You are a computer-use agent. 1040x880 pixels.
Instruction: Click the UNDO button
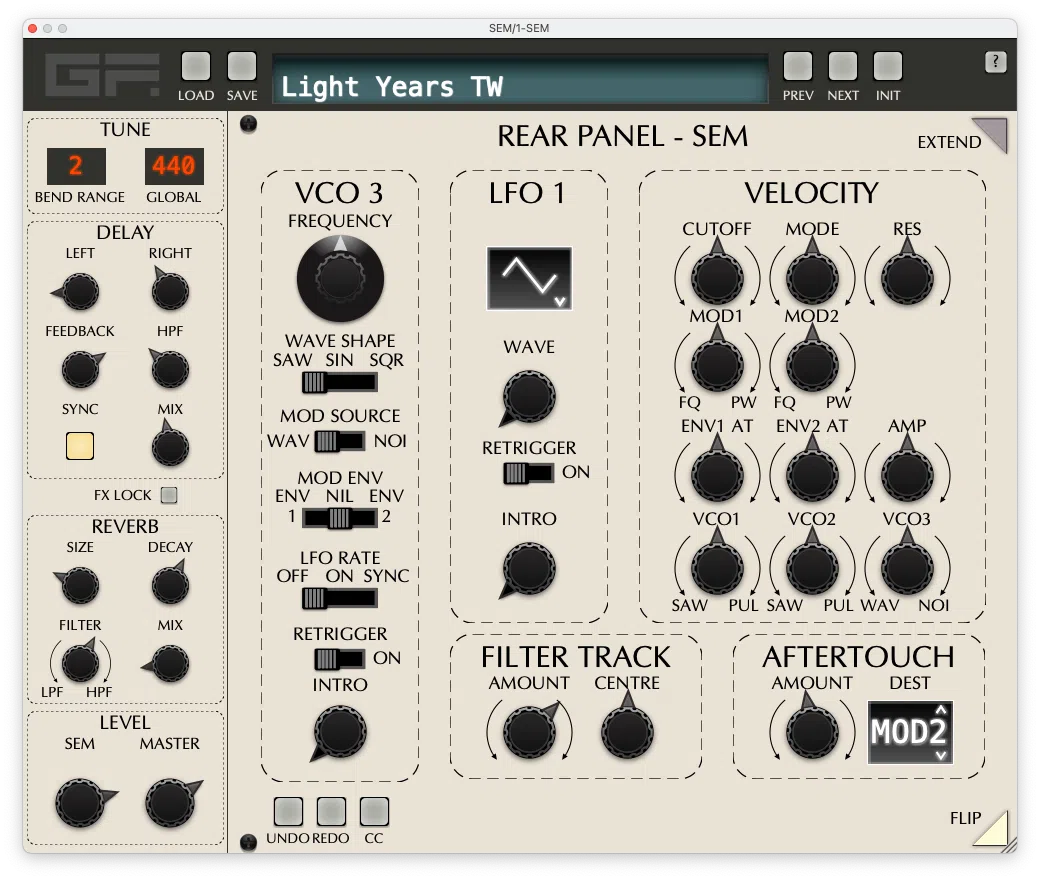click(288, 812)
